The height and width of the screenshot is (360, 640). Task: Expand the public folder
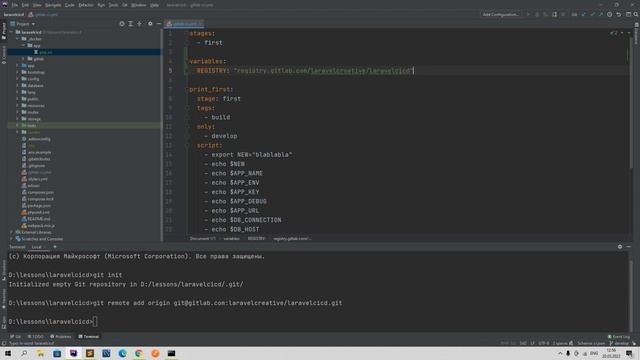[18, 99]
